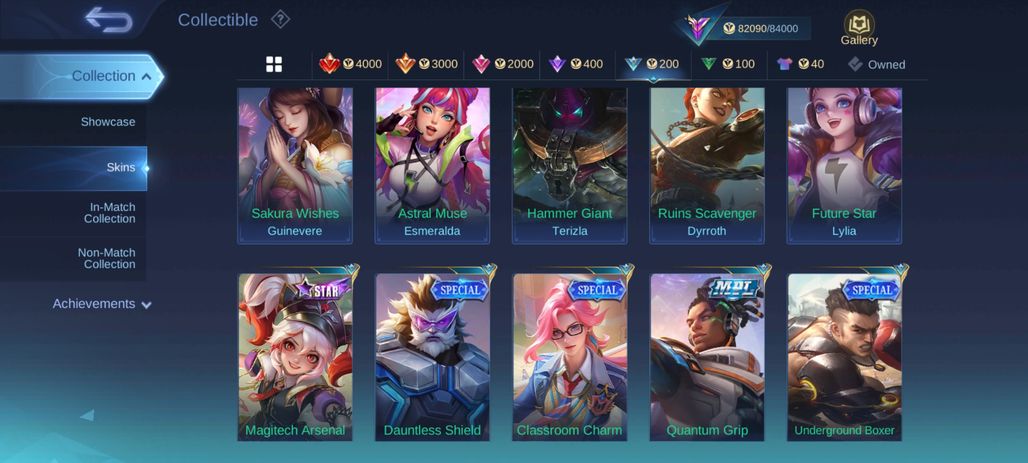Toggle the Owned filter
Screen dimensions: 1028x463
[x=877, y=64]
